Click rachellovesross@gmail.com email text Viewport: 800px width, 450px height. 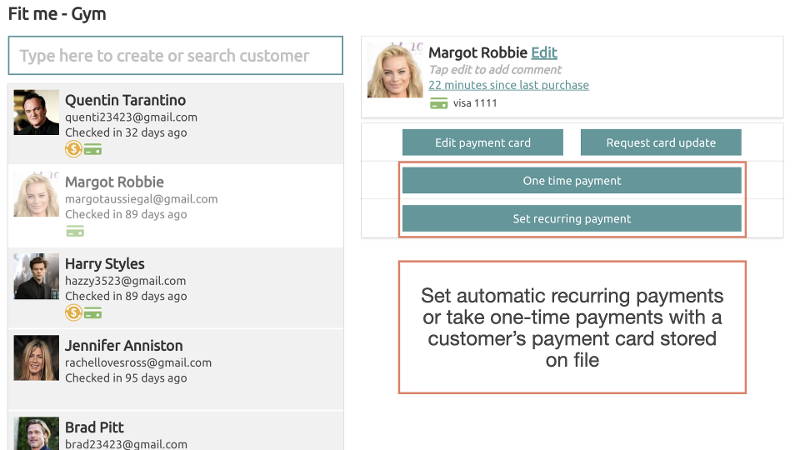point(138,363)
